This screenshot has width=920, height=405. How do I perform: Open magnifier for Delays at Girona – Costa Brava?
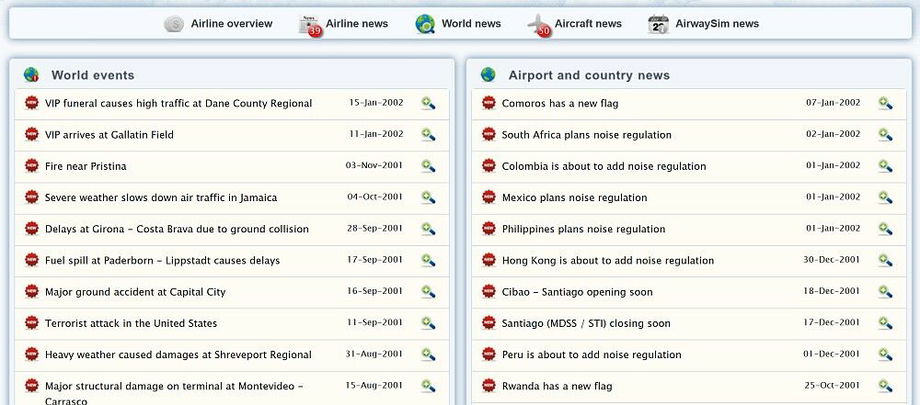(428, 229)
